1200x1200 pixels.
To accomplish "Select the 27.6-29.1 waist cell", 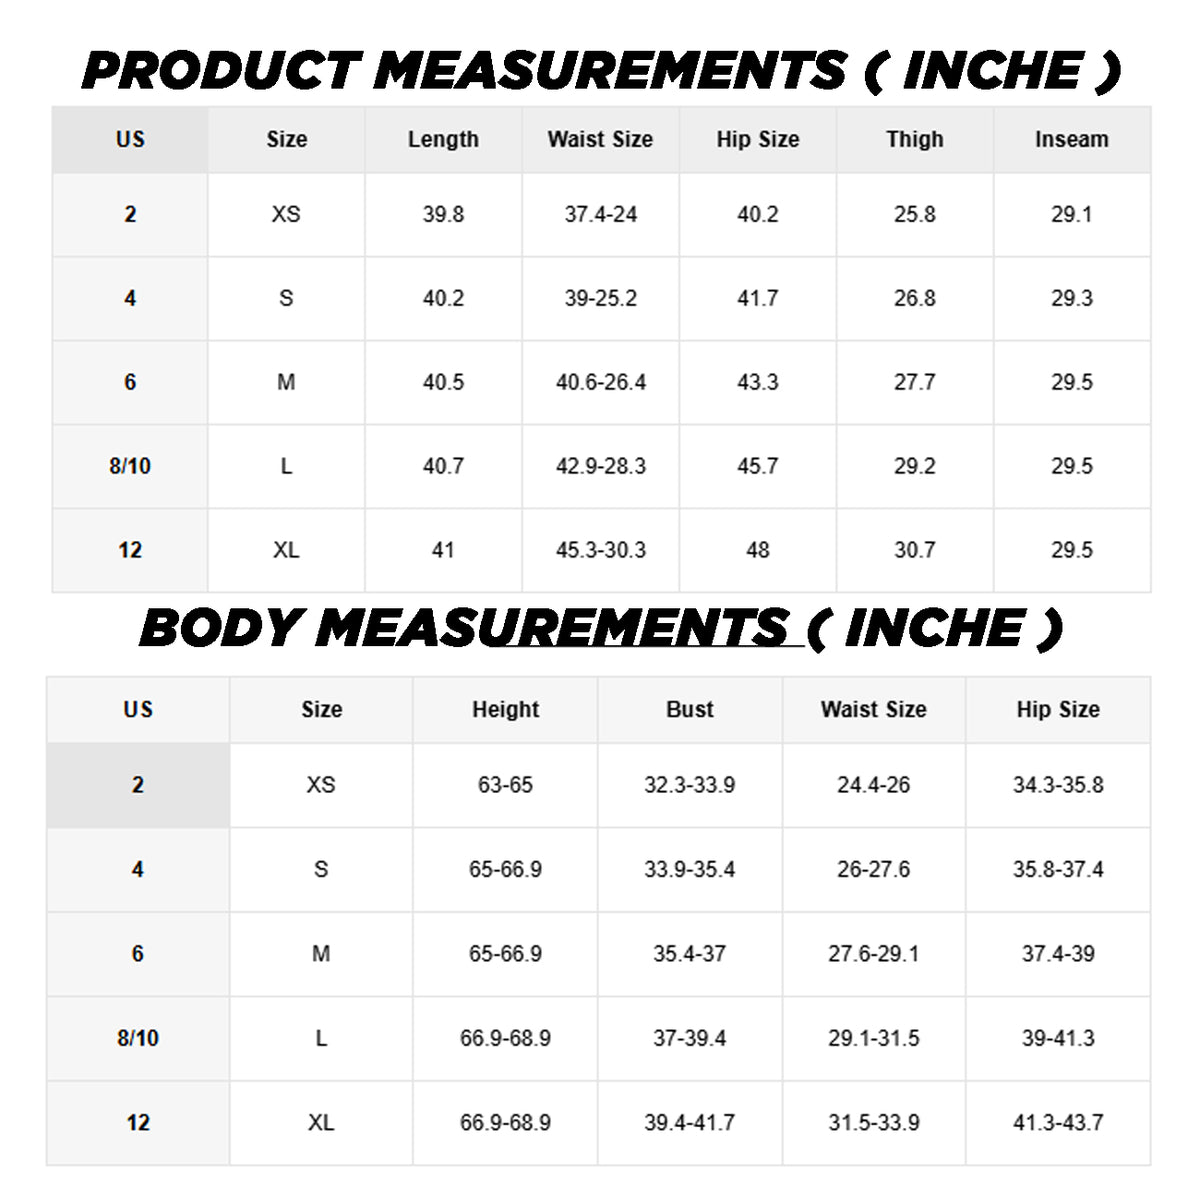I will coord(873,954).
